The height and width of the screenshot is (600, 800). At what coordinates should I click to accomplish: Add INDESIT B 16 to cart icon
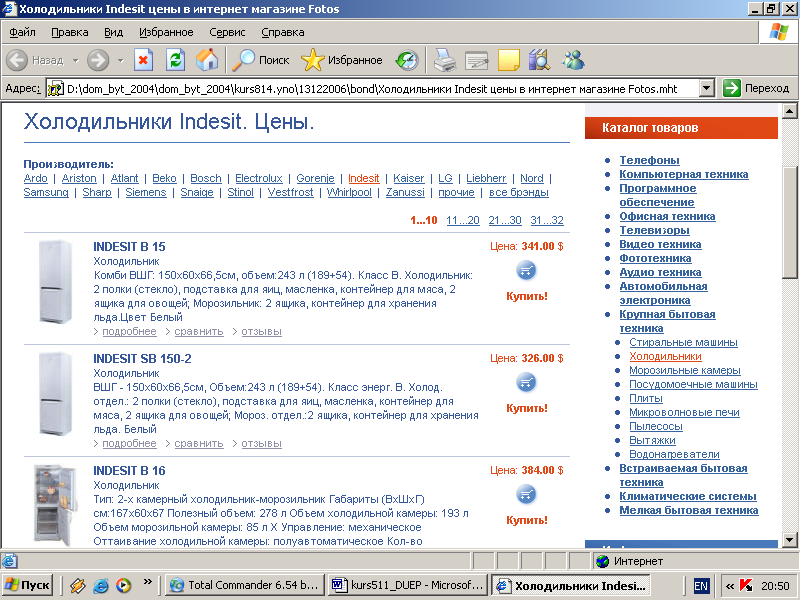coord(526,494)
